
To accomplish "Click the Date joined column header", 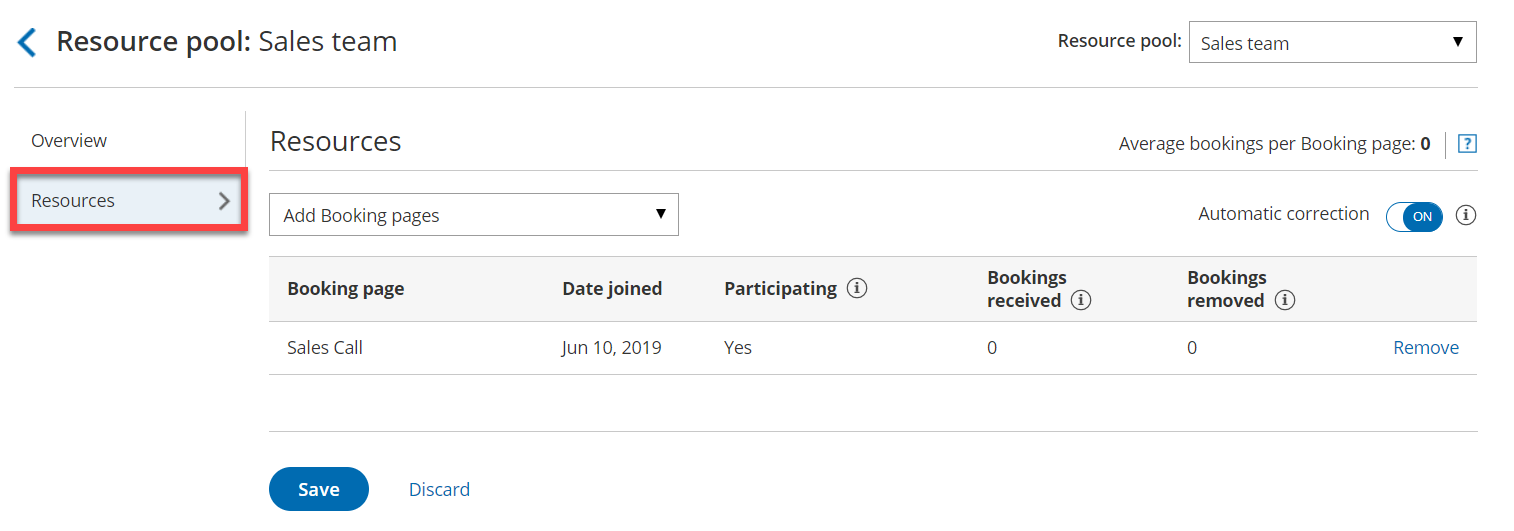I will (x=612, y=289).
